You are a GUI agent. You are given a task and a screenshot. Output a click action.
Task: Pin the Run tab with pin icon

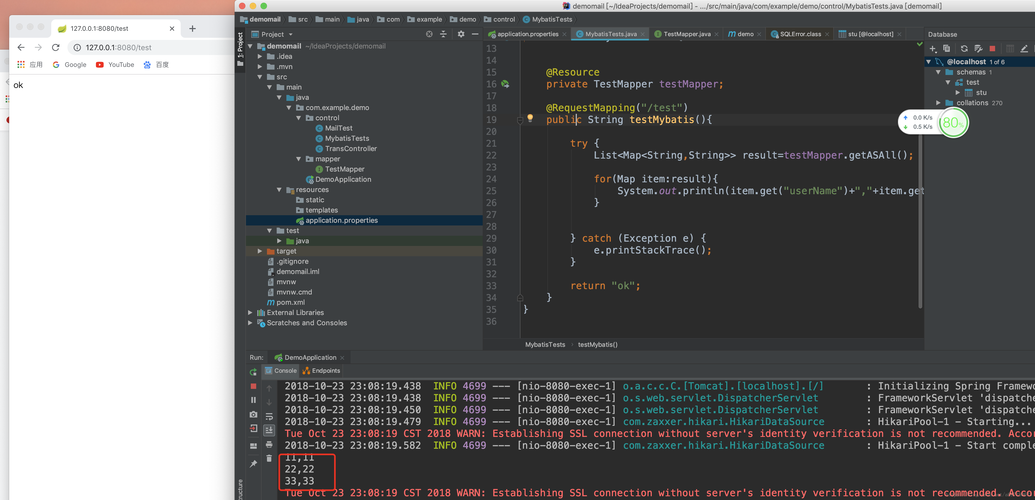253,464
